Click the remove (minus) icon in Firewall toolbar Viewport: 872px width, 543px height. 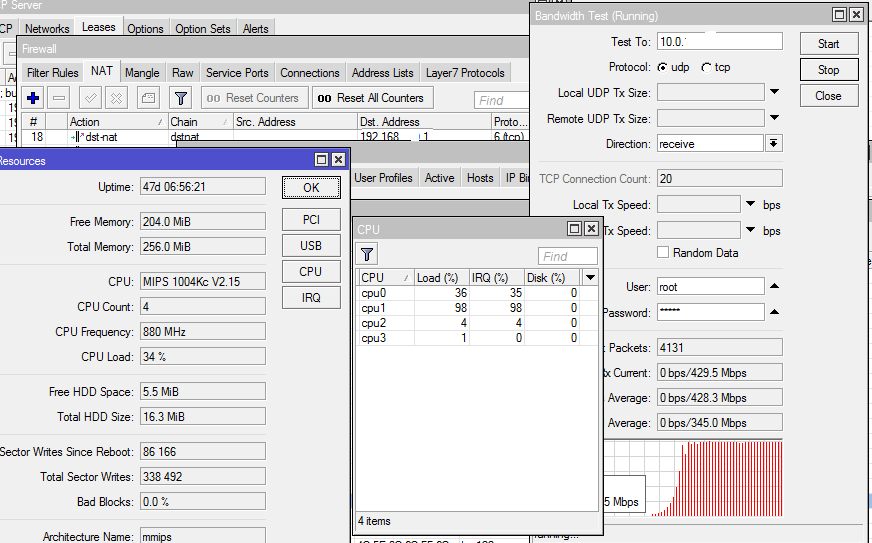(x=59, y=98)
